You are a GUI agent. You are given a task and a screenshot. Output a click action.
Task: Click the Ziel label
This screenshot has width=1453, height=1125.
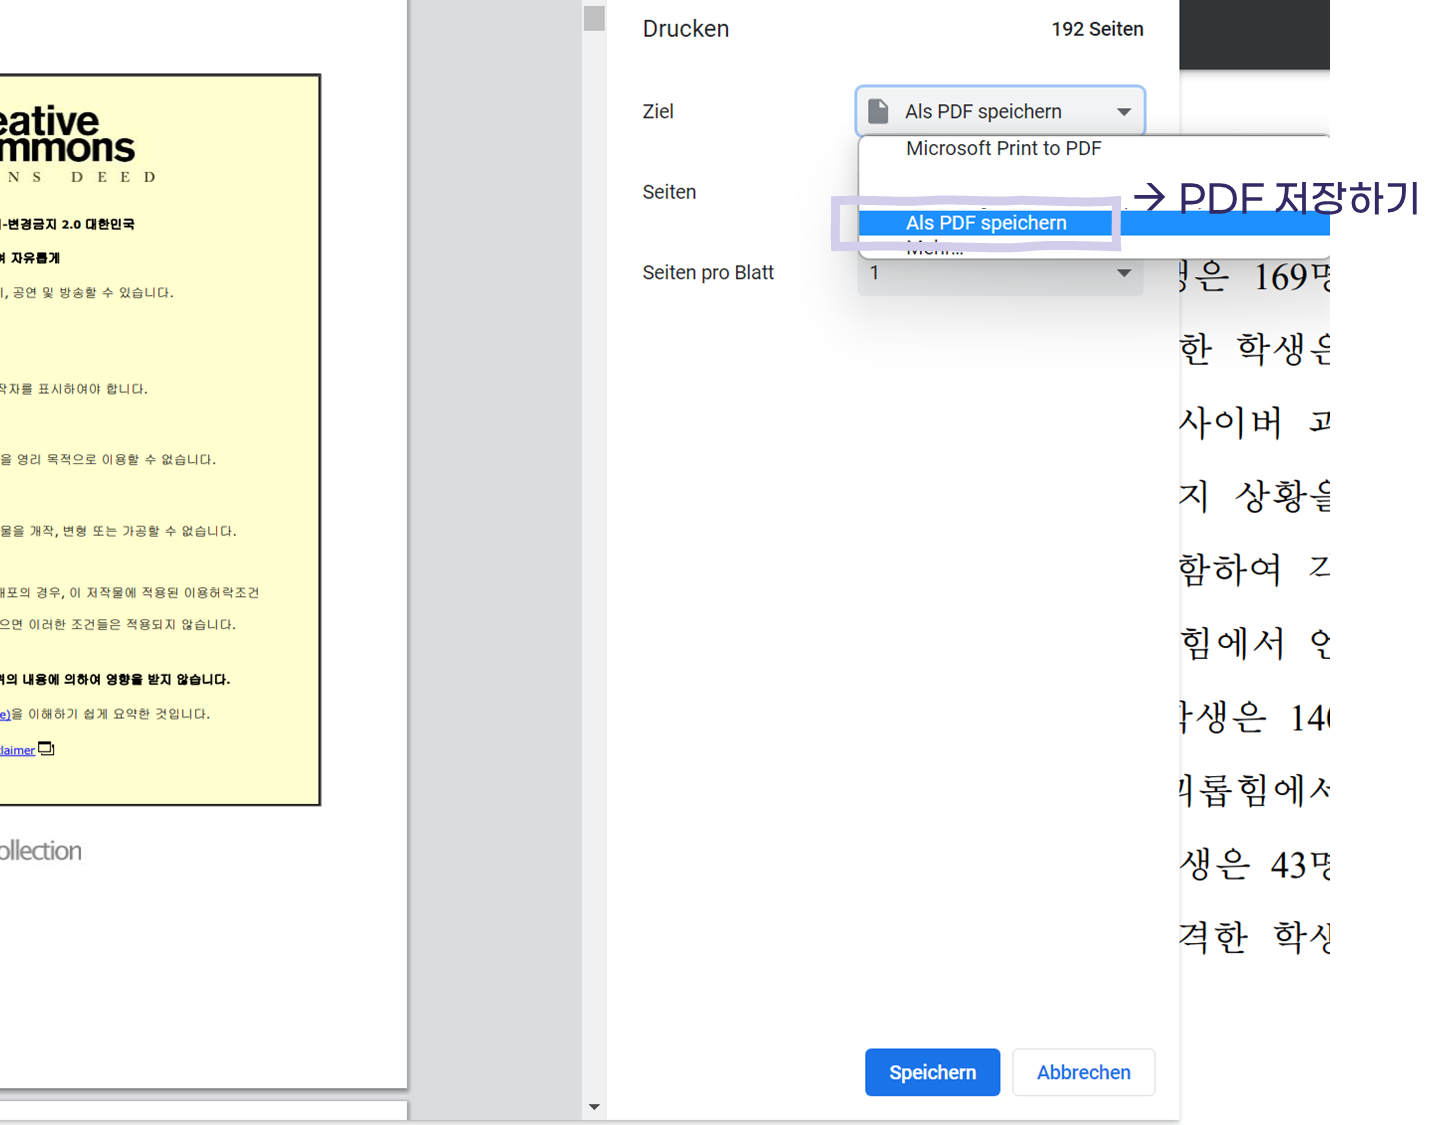[658, 111]
